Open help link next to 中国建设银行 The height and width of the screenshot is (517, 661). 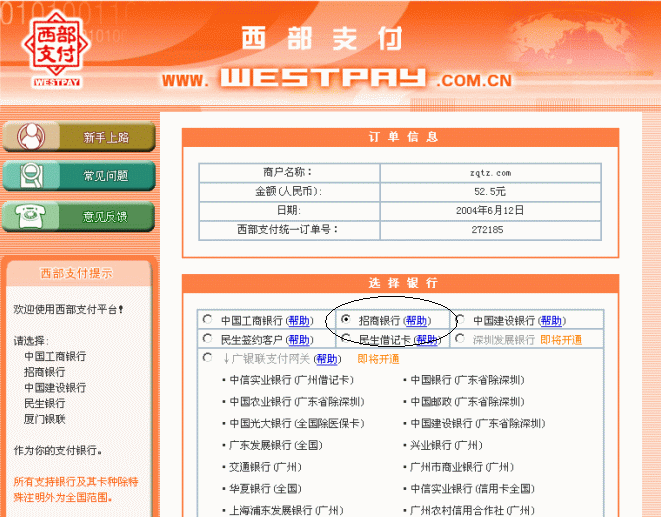coord(551,321)
